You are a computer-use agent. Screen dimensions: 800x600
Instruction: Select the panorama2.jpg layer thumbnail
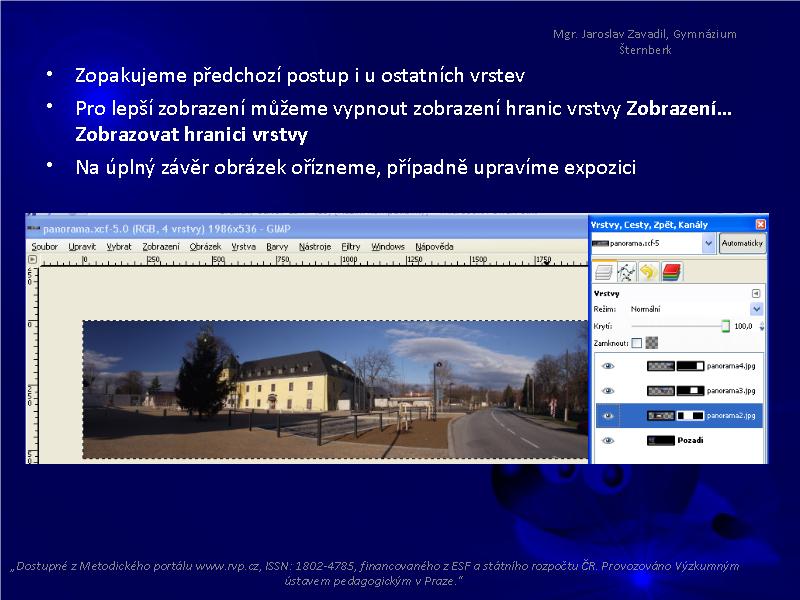tap(660, 416)
